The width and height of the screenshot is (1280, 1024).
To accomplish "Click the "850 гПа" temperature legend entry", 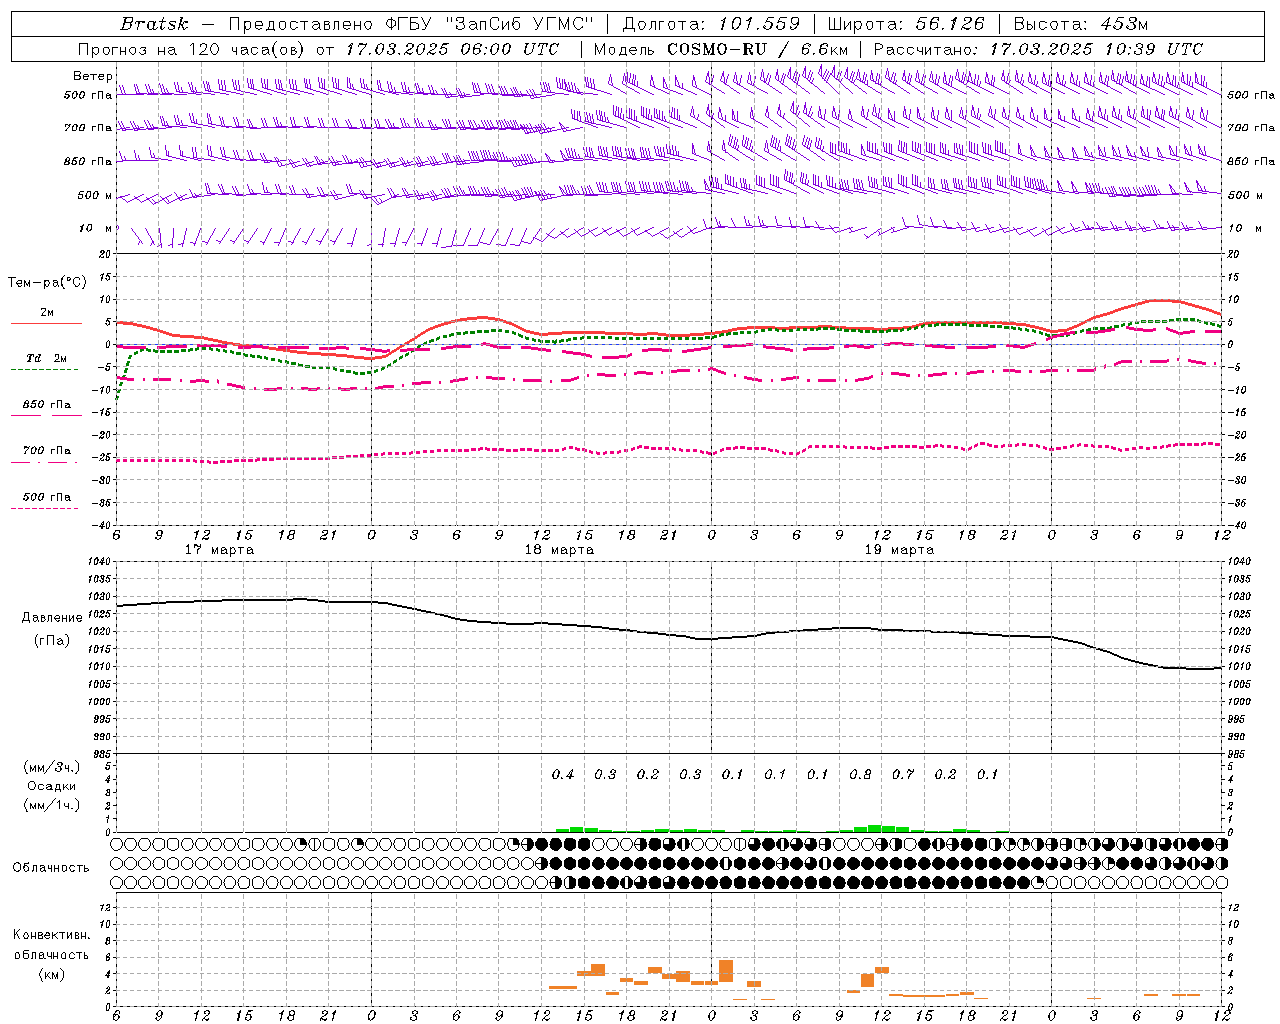I will tap(47, 405).
